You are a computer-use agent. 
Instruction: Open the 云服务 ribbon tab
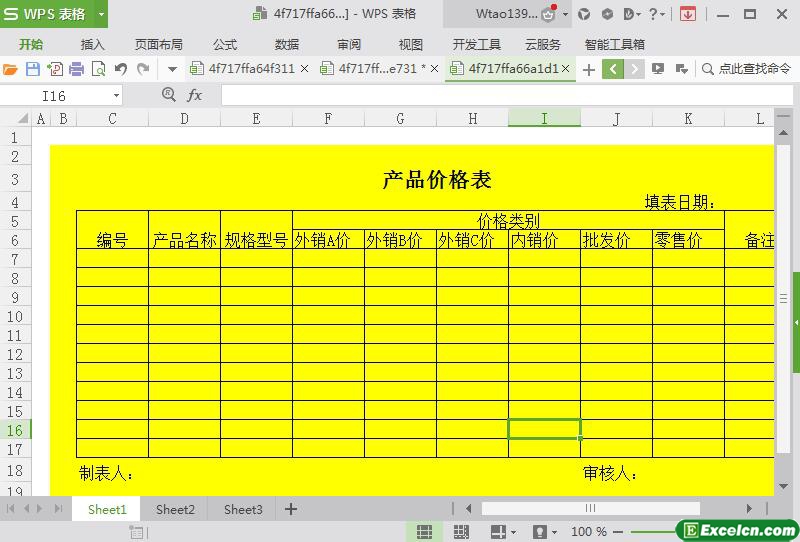tap(543, 44)
